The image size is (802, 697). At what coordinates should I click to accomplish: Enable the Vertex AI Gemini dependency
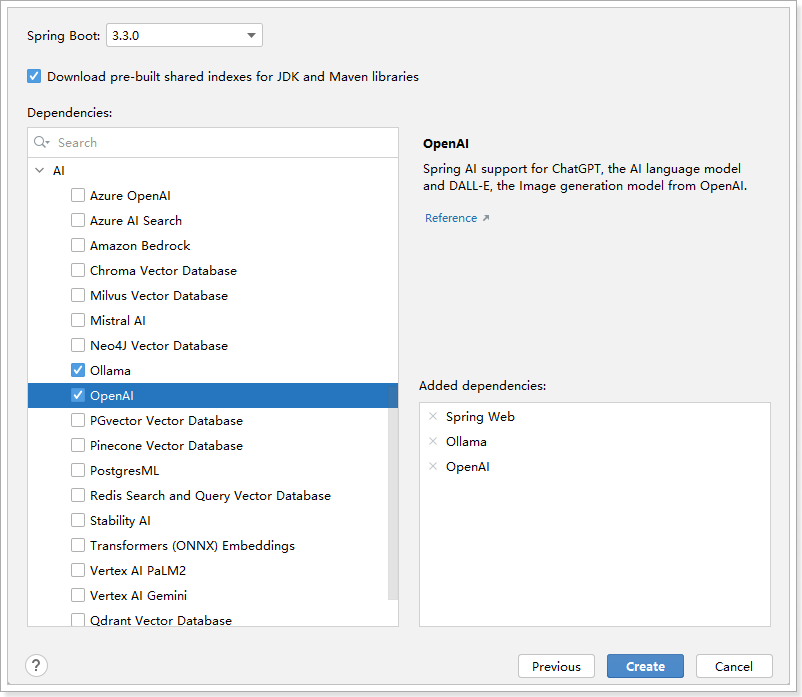click(78, 595)
